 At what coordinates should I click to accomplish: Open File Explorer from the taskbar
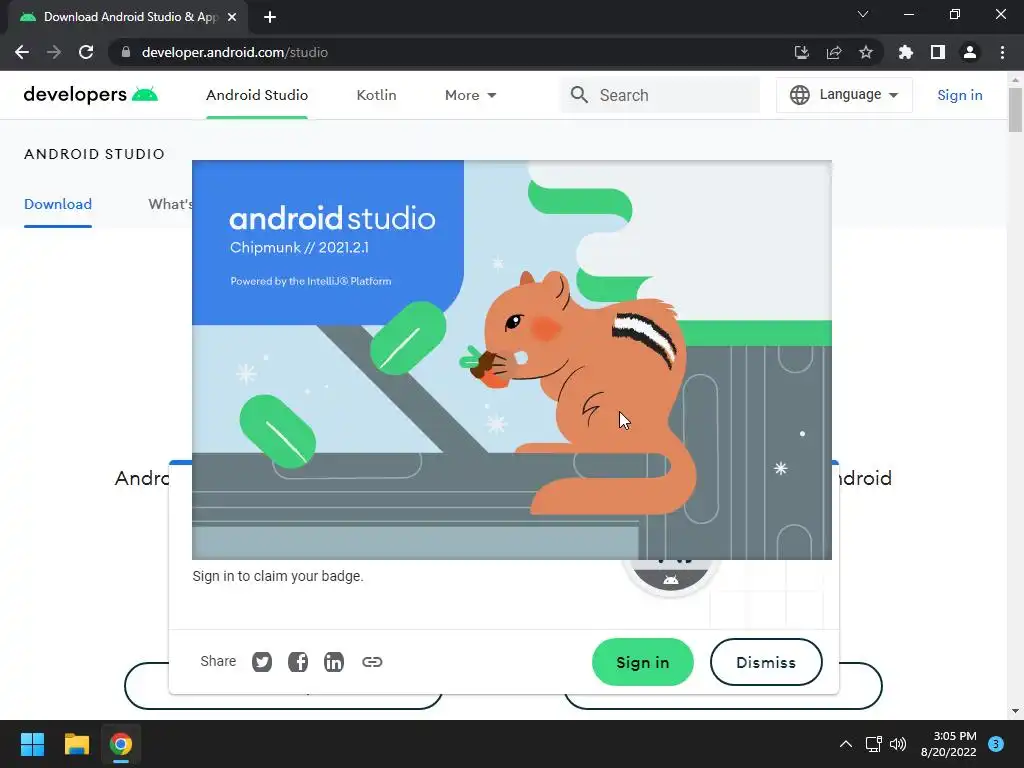pos(76,744)
